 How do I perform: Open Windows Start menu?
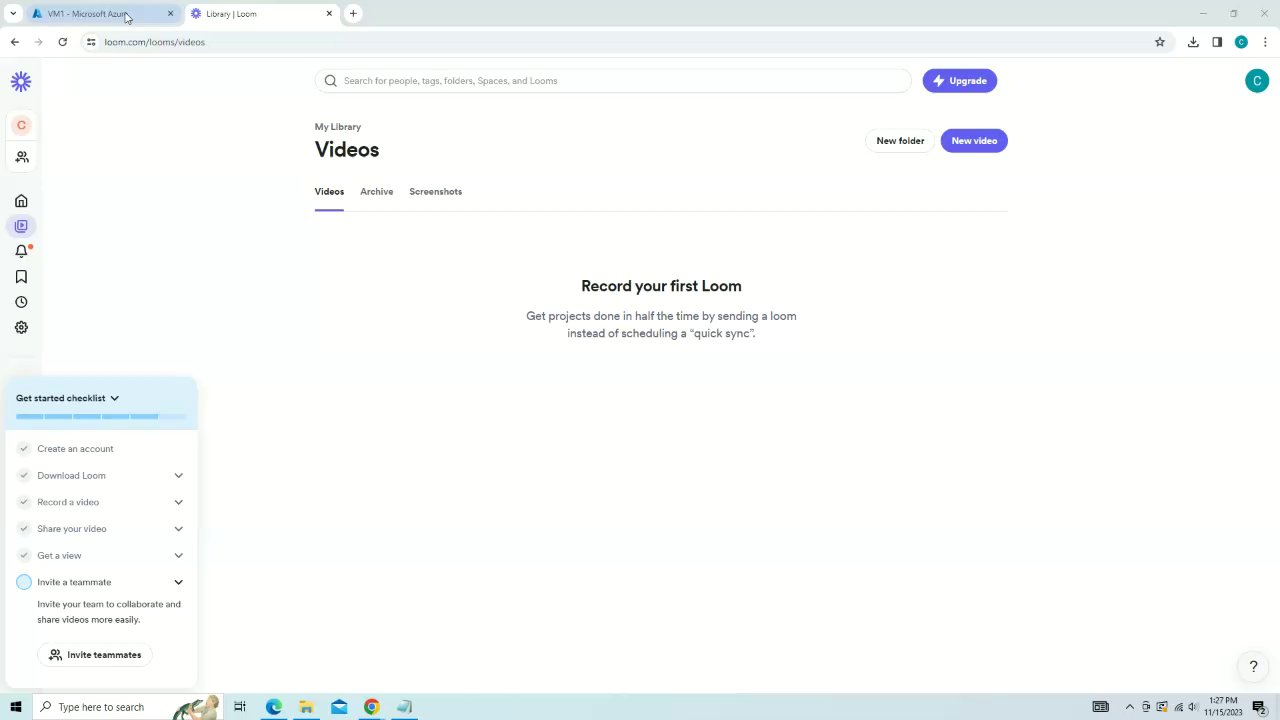coord(15,707)
